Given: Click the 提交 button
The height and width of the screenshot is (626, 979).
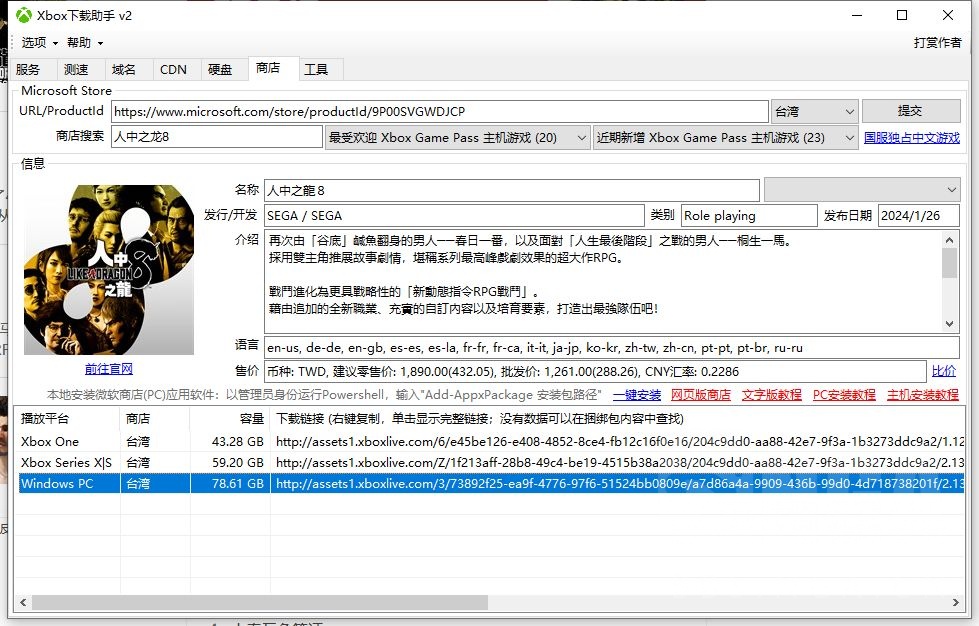Looking at the screenshot, I should (x=911, y=111).
